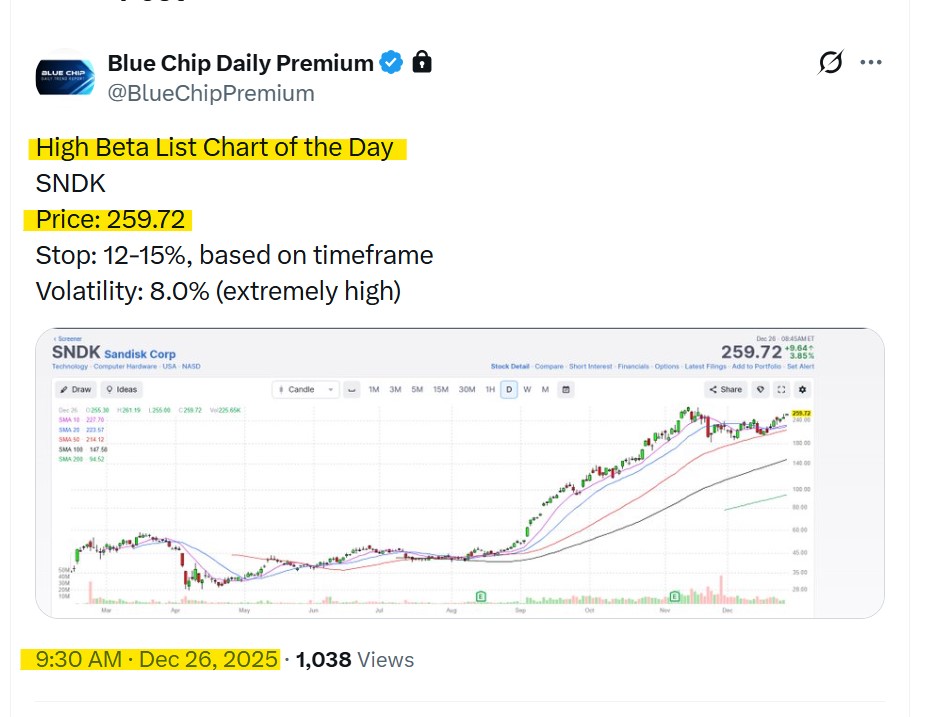Select the Draw tool button

point(75,389)
